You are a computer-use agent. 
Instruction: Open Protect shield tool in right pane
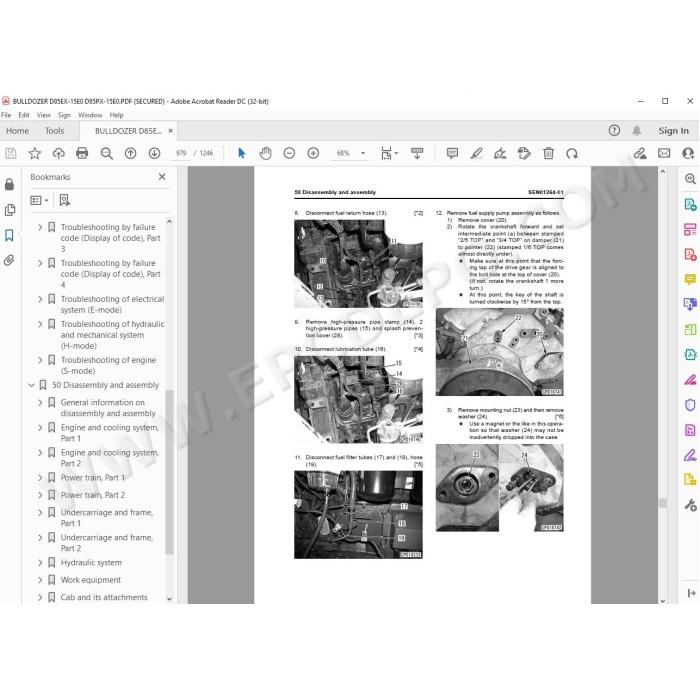pyautogui.click(x=690, y=405)
